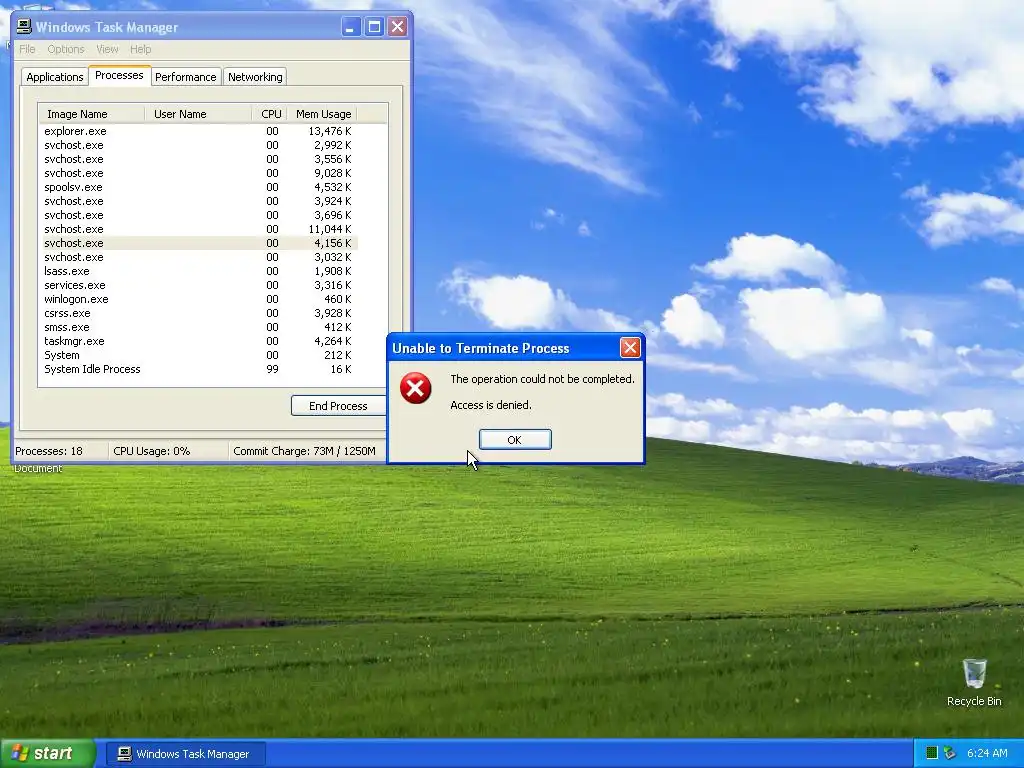Click the Commit Charge status bar entry
Image resolution: width=1024 pixels, height=768 pixels.
click(307, 451)
